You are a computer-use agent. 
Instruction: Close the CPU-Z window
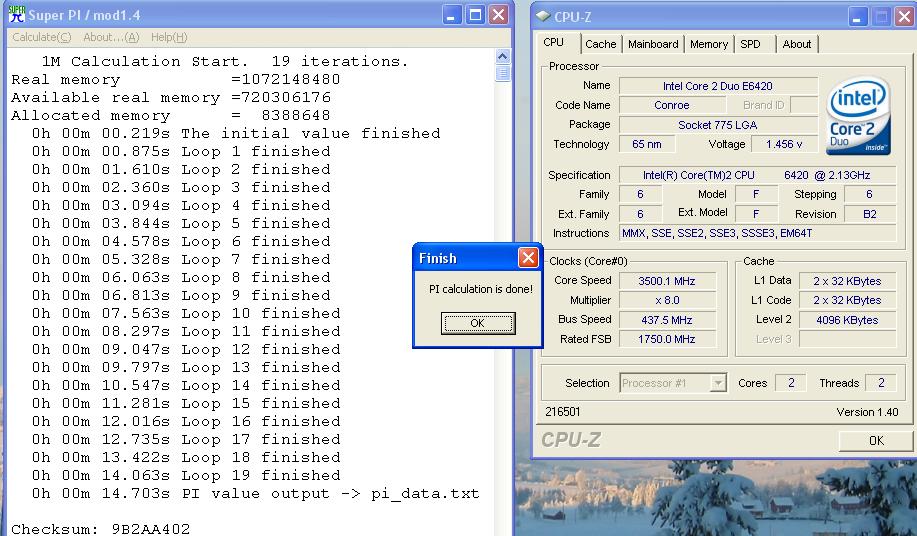click(x=905, y=17)
